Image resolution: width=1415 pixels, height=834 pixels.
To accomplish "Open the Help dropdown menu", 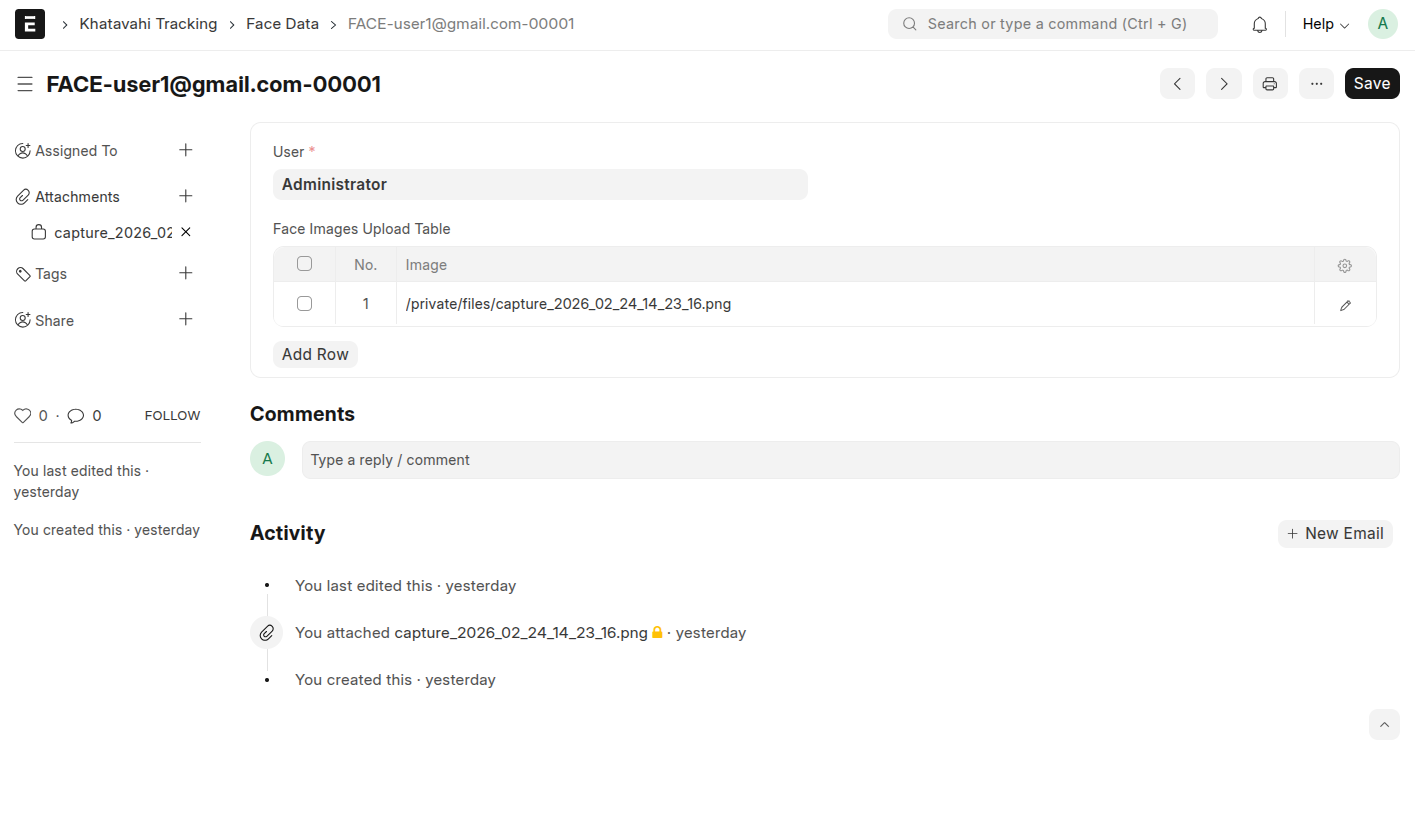I will (x=1325, y=25).
